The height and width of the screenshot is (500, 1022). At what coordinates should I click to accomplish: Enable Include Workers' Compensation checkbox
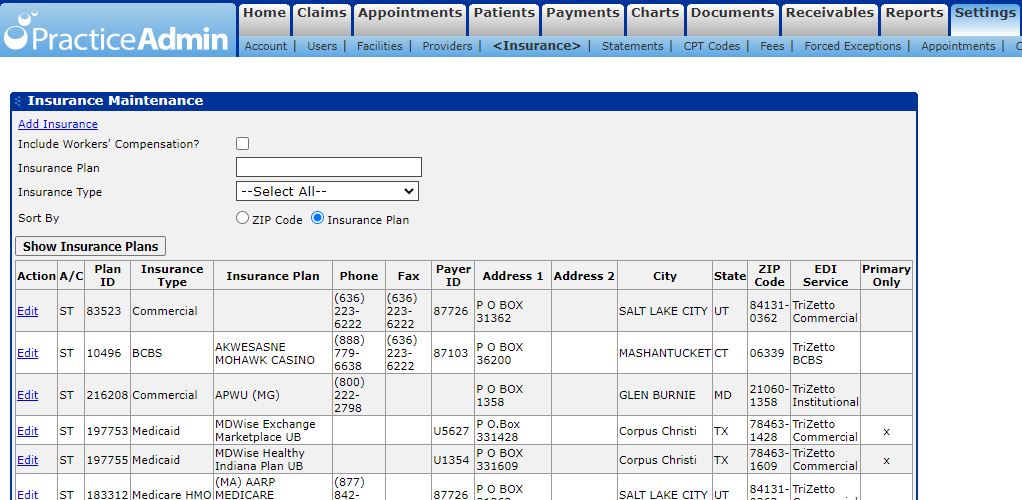tap(242, 144)
